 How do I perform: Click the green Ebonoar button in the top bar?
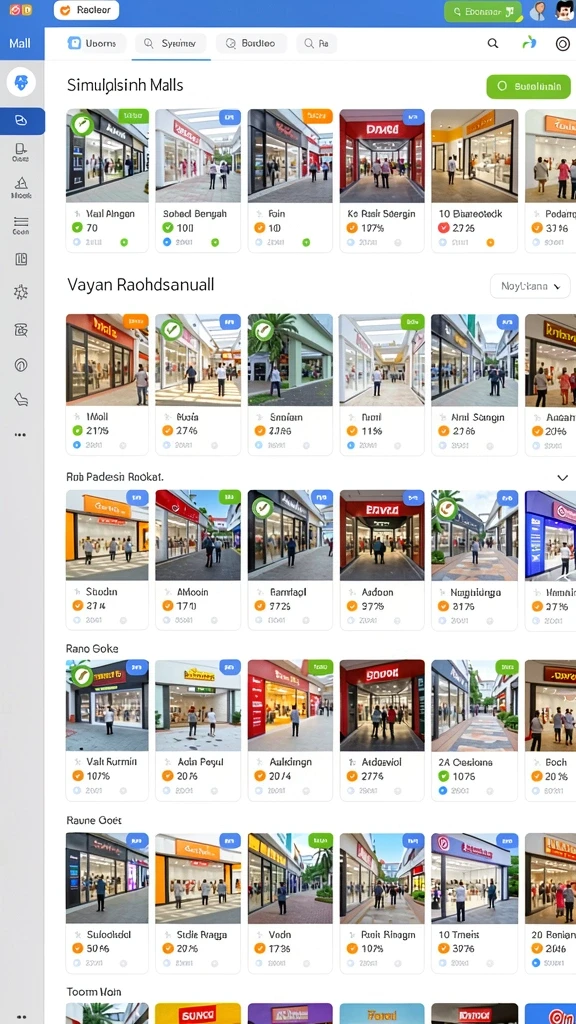(x=483, y=12)
